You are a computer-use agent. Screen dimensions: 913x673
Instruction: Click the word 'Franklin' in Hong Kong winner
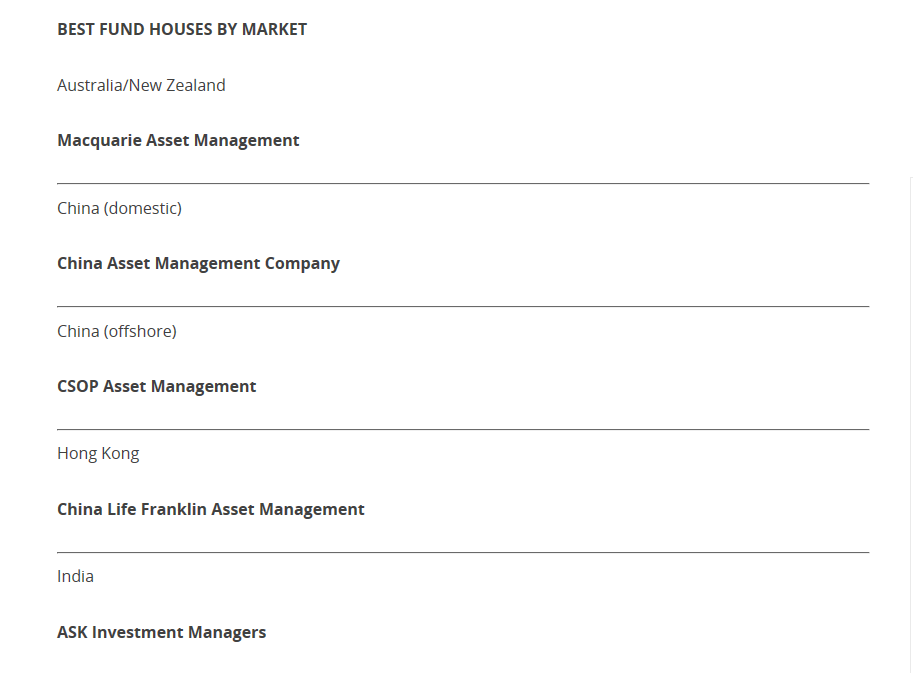pyautogui.click(x=174, y=509)
